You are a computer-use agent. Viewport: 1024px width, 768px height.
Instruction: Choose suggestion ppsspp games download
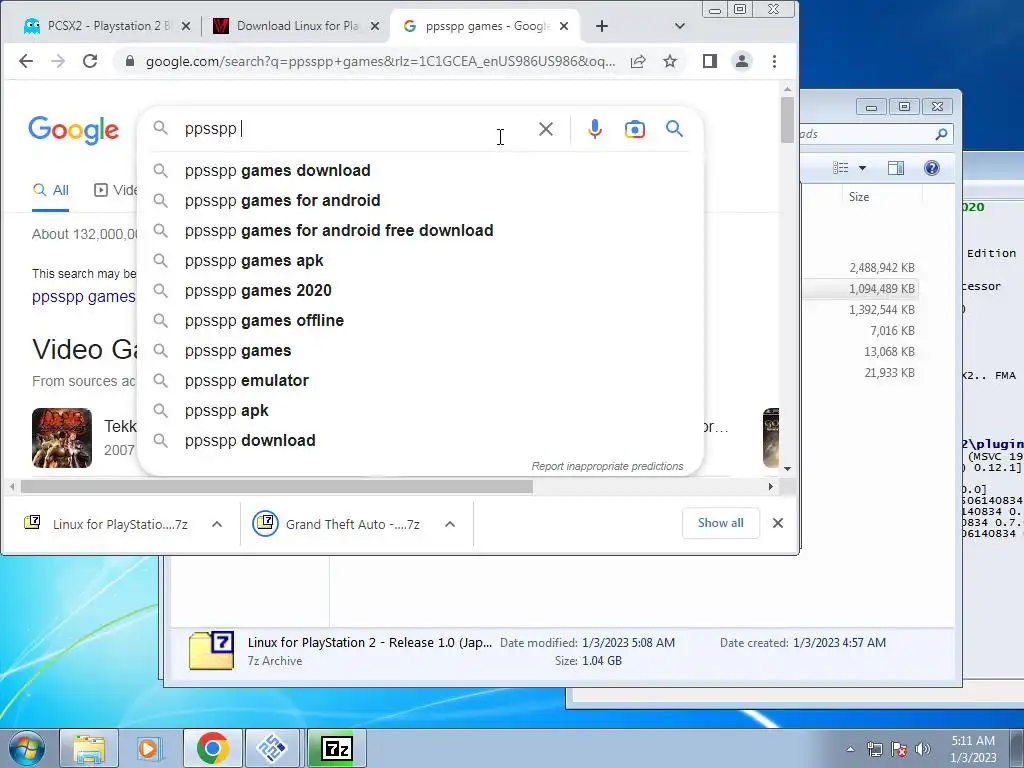pyautogui.click(x=421, y=170)
